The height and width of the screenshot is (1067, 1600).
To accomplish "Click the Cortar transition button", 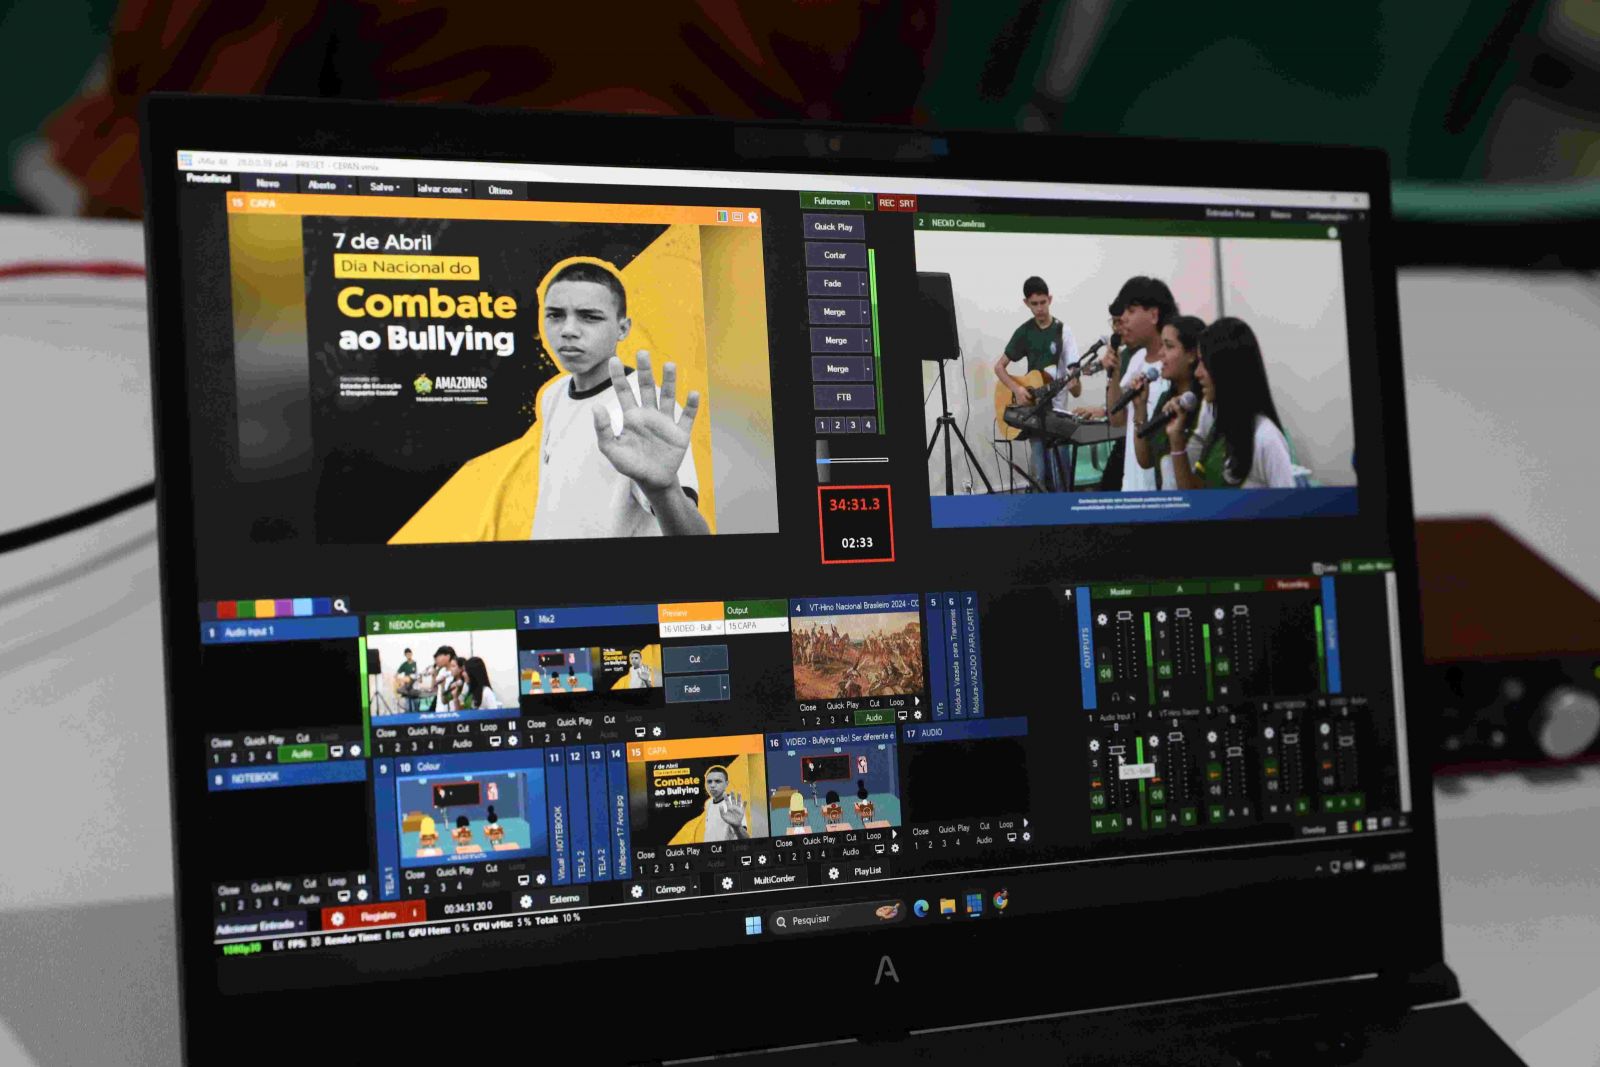I will pos(835,255).
